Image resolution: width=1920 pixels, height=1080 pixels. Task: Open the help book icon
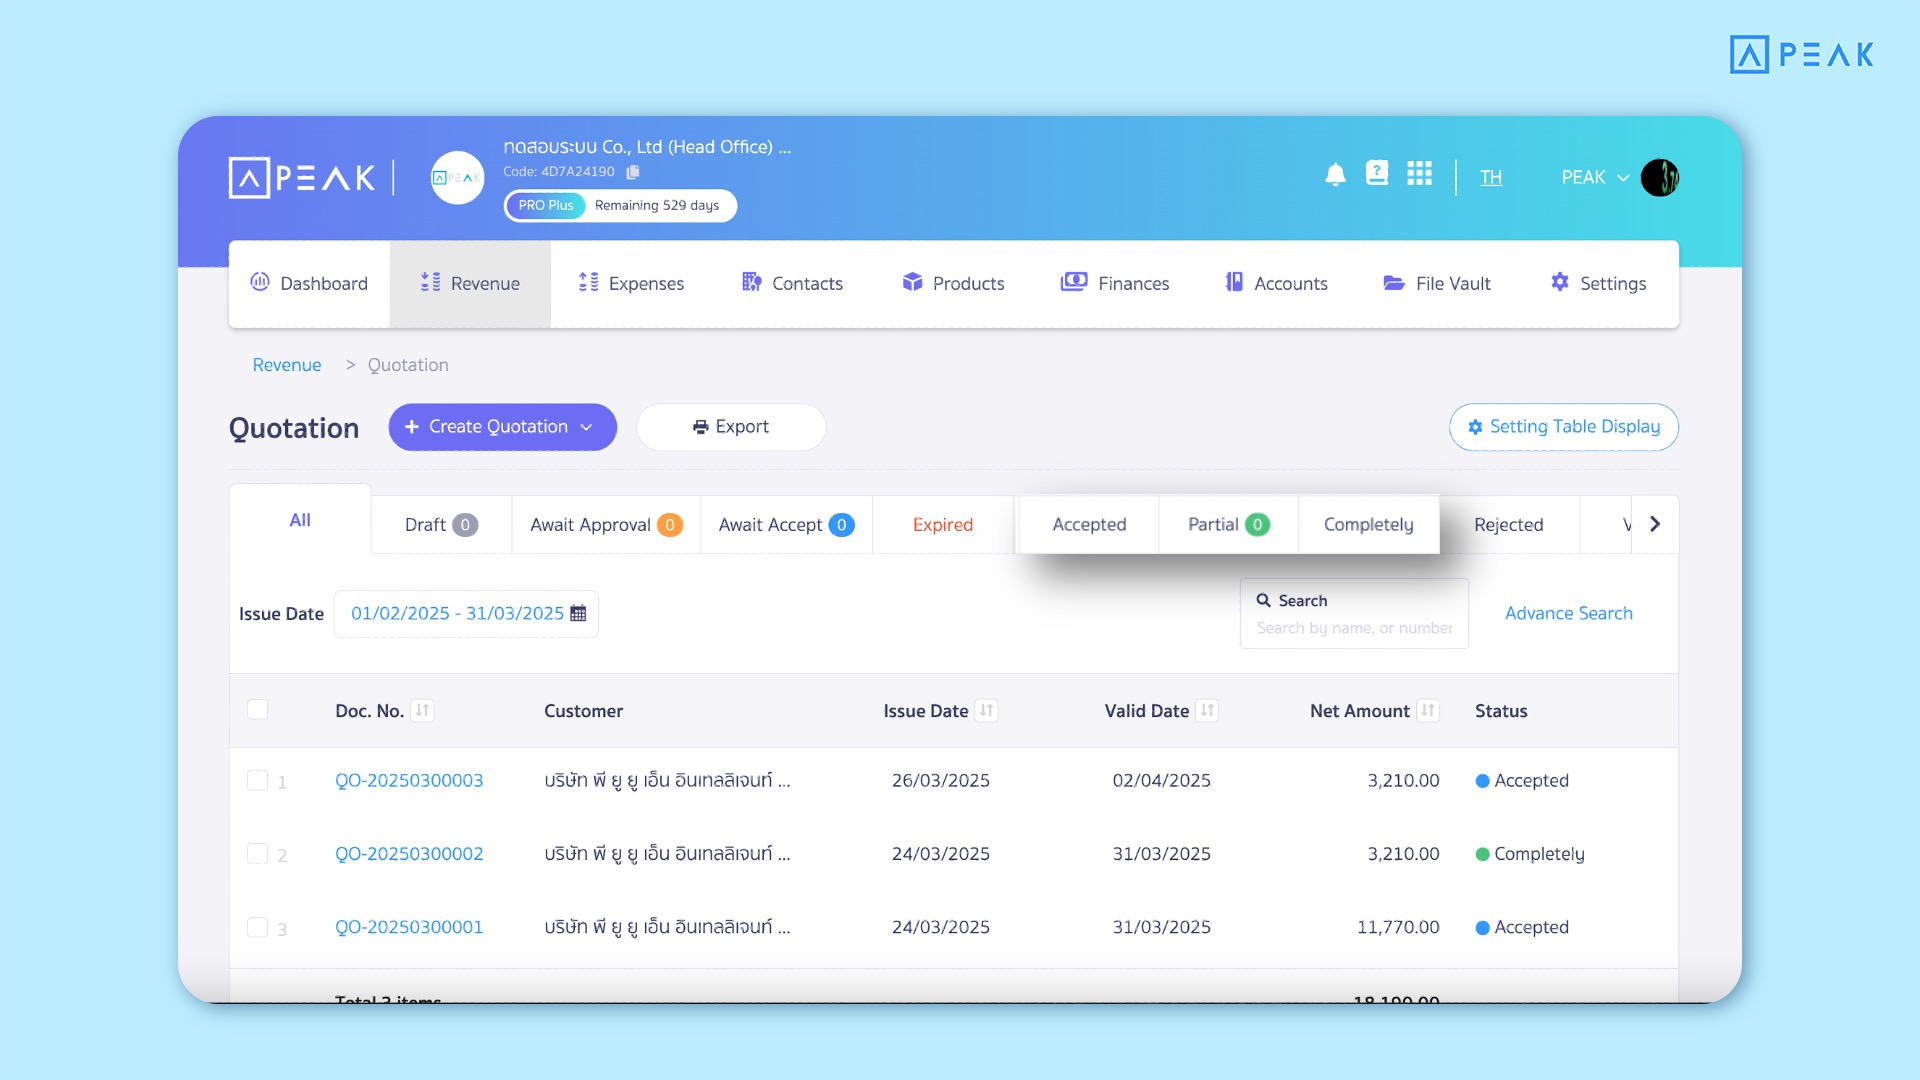pyautogui.click(x=1377, y=174)
